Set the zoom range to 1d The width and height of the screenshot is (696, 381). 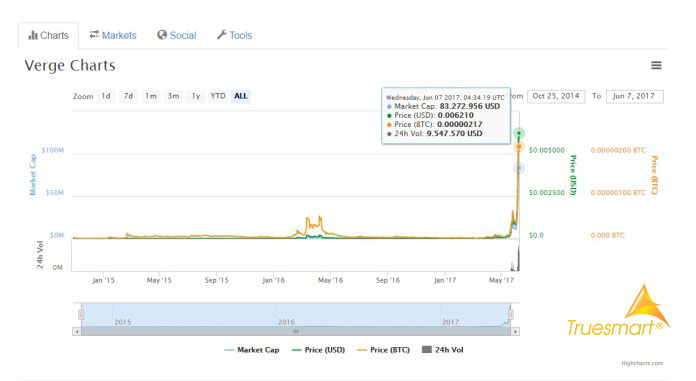pyautogui.click(x=106, y=96)
